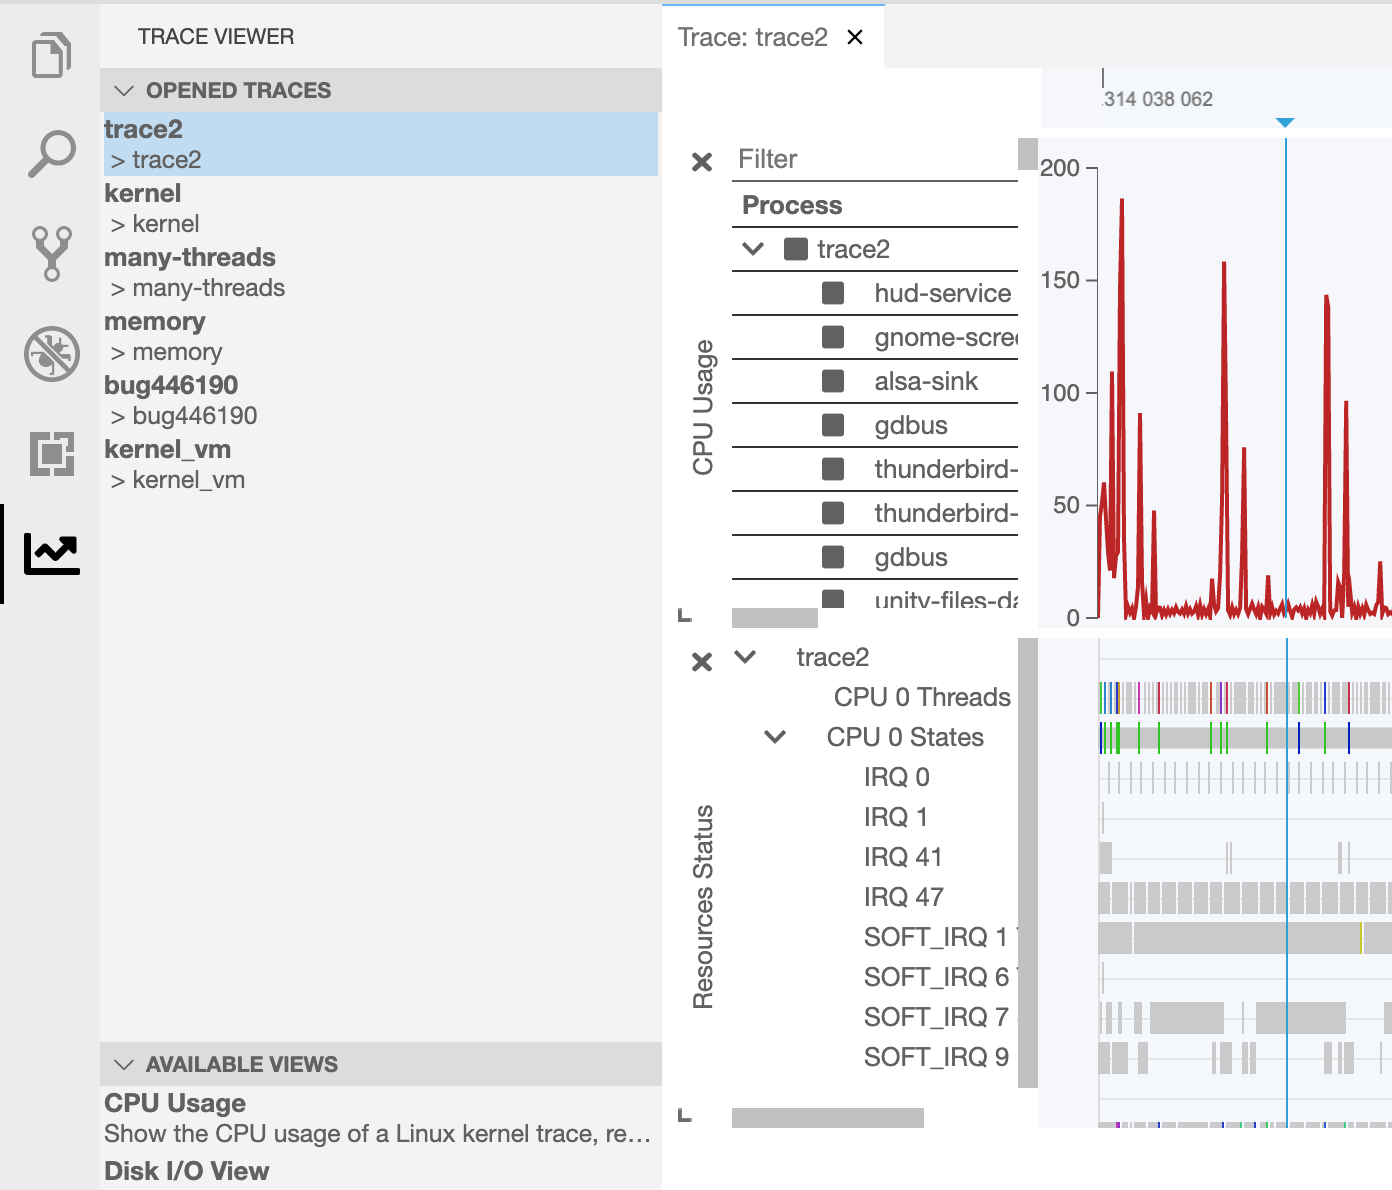Select the AVAILABLE VIEWS header

tap(241, 1064)
